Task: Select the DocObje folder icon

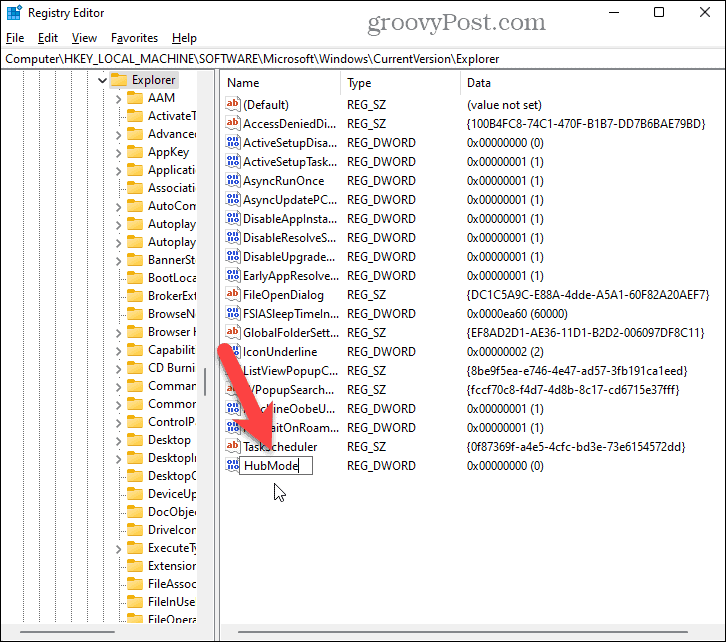Action: 135,512
